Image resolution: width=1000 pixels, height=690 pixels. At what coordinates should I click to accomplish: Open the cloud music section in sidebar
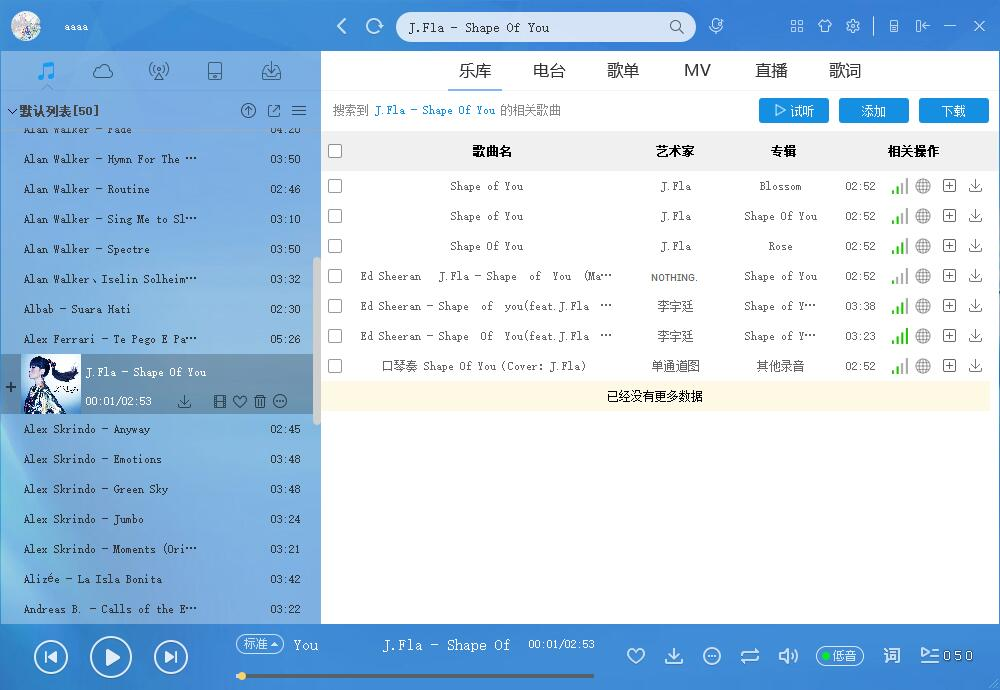point(103,71)
